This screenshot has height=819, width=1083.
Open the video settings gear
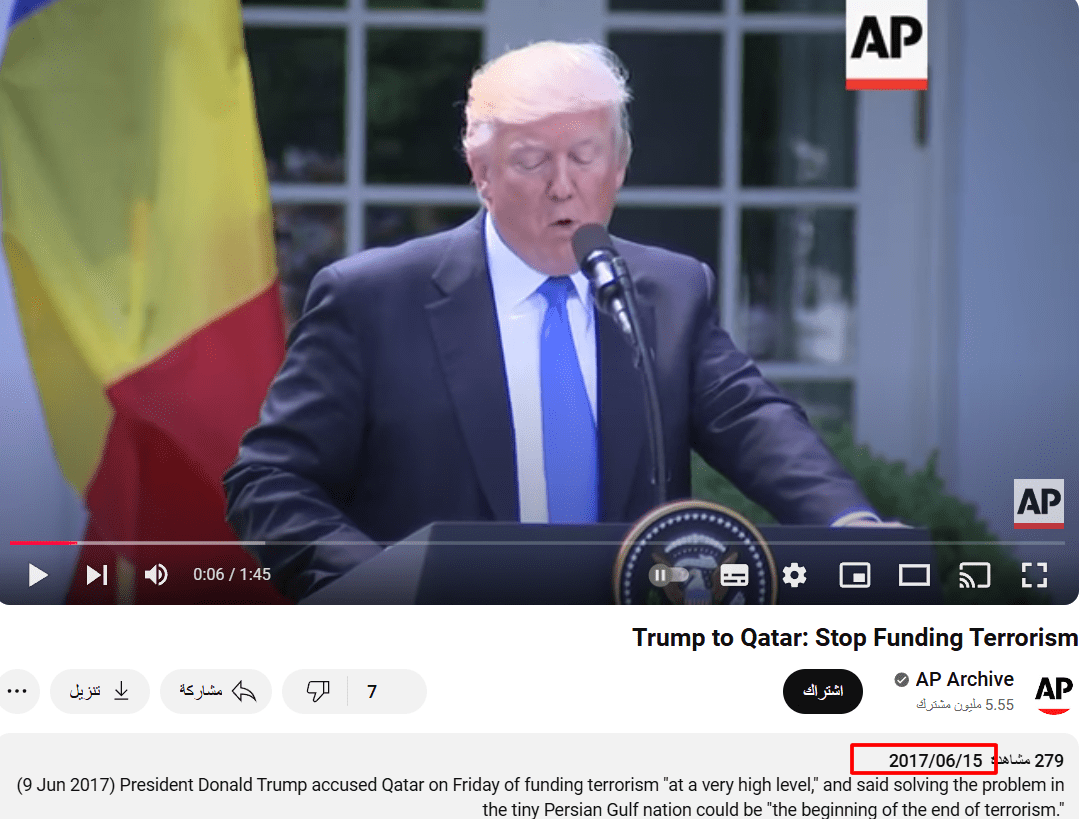[794, 575]
